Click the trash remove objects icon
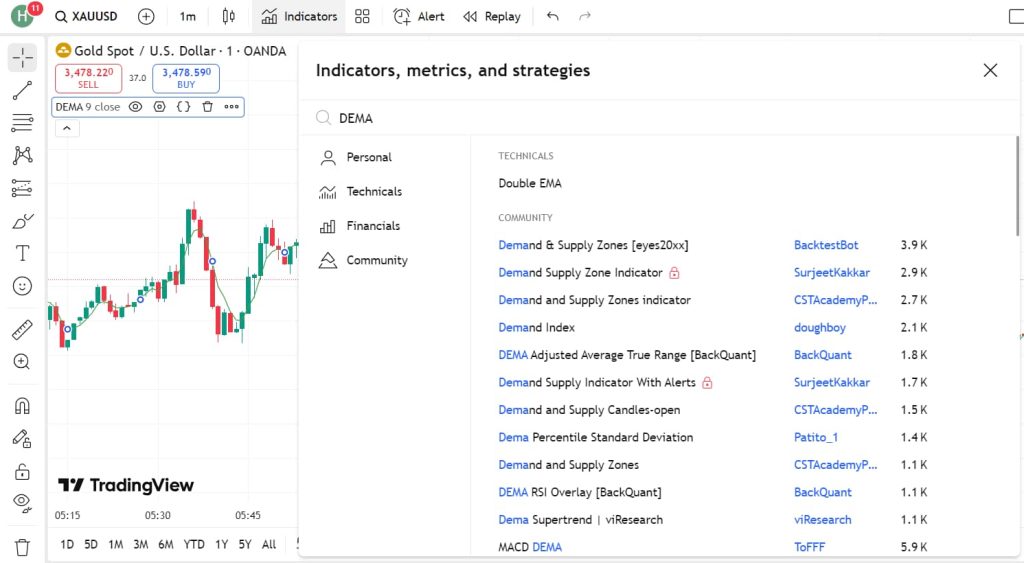The width and height of the screenshot is (1024, 563). coord(22,547)
